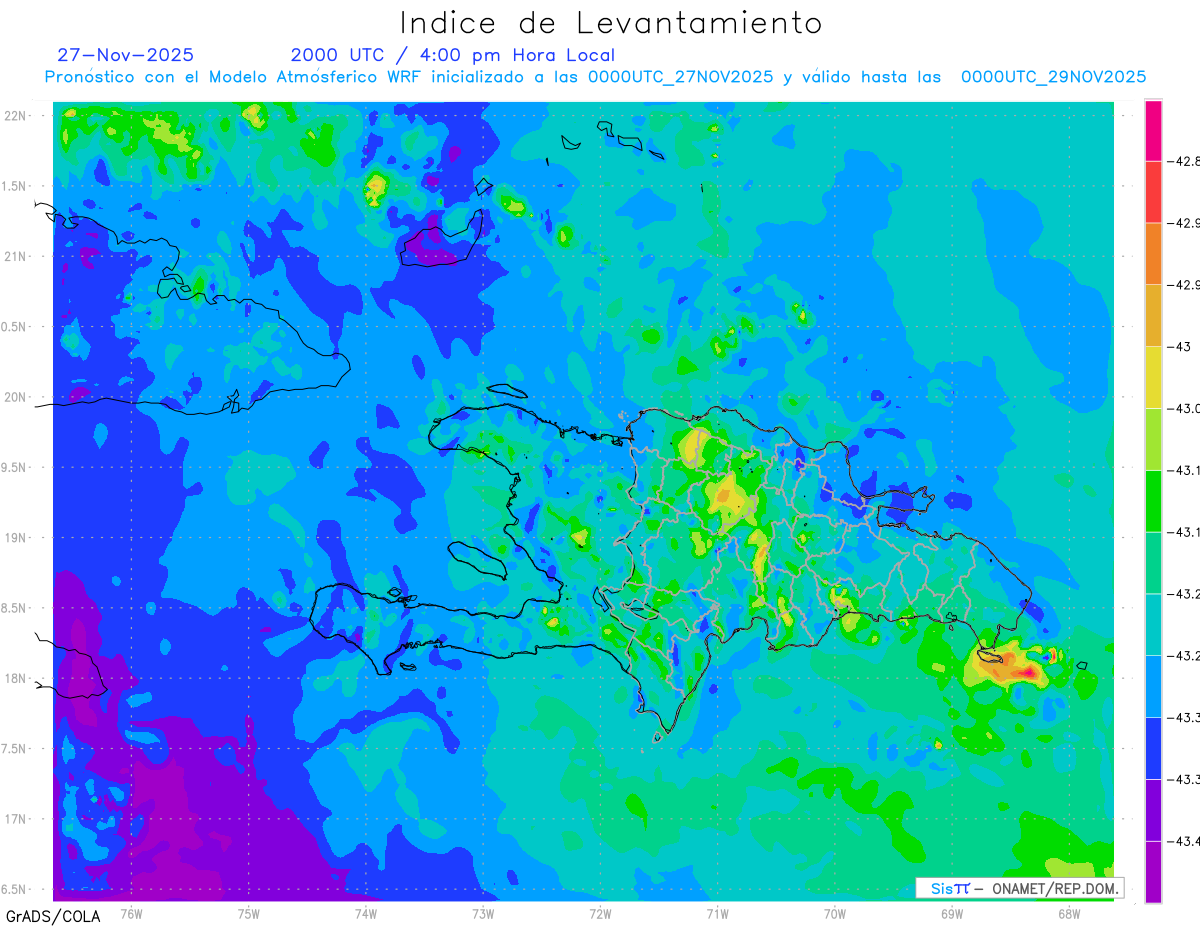1200x927 pixels.
Task: Click the "-42.8" colorbar label
Action: 1186,161
